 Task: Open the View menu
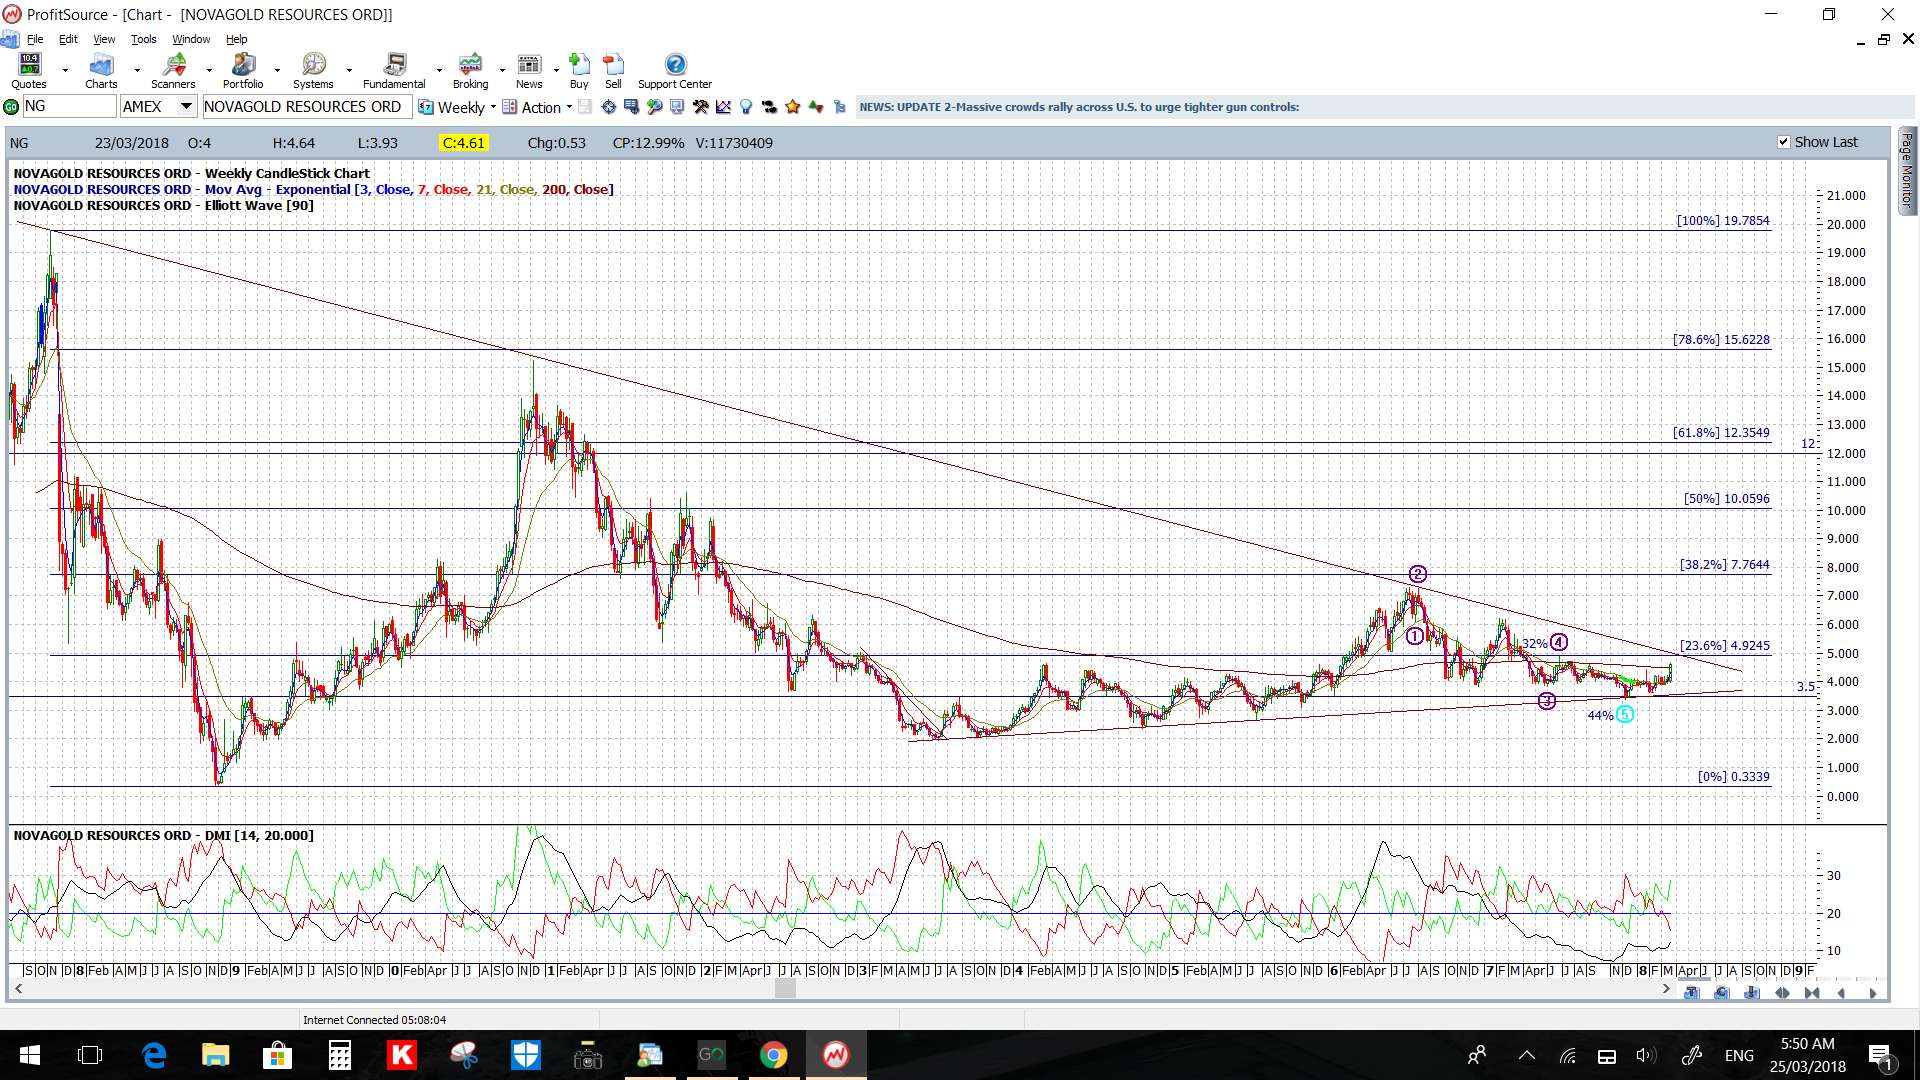pos(104,39)
